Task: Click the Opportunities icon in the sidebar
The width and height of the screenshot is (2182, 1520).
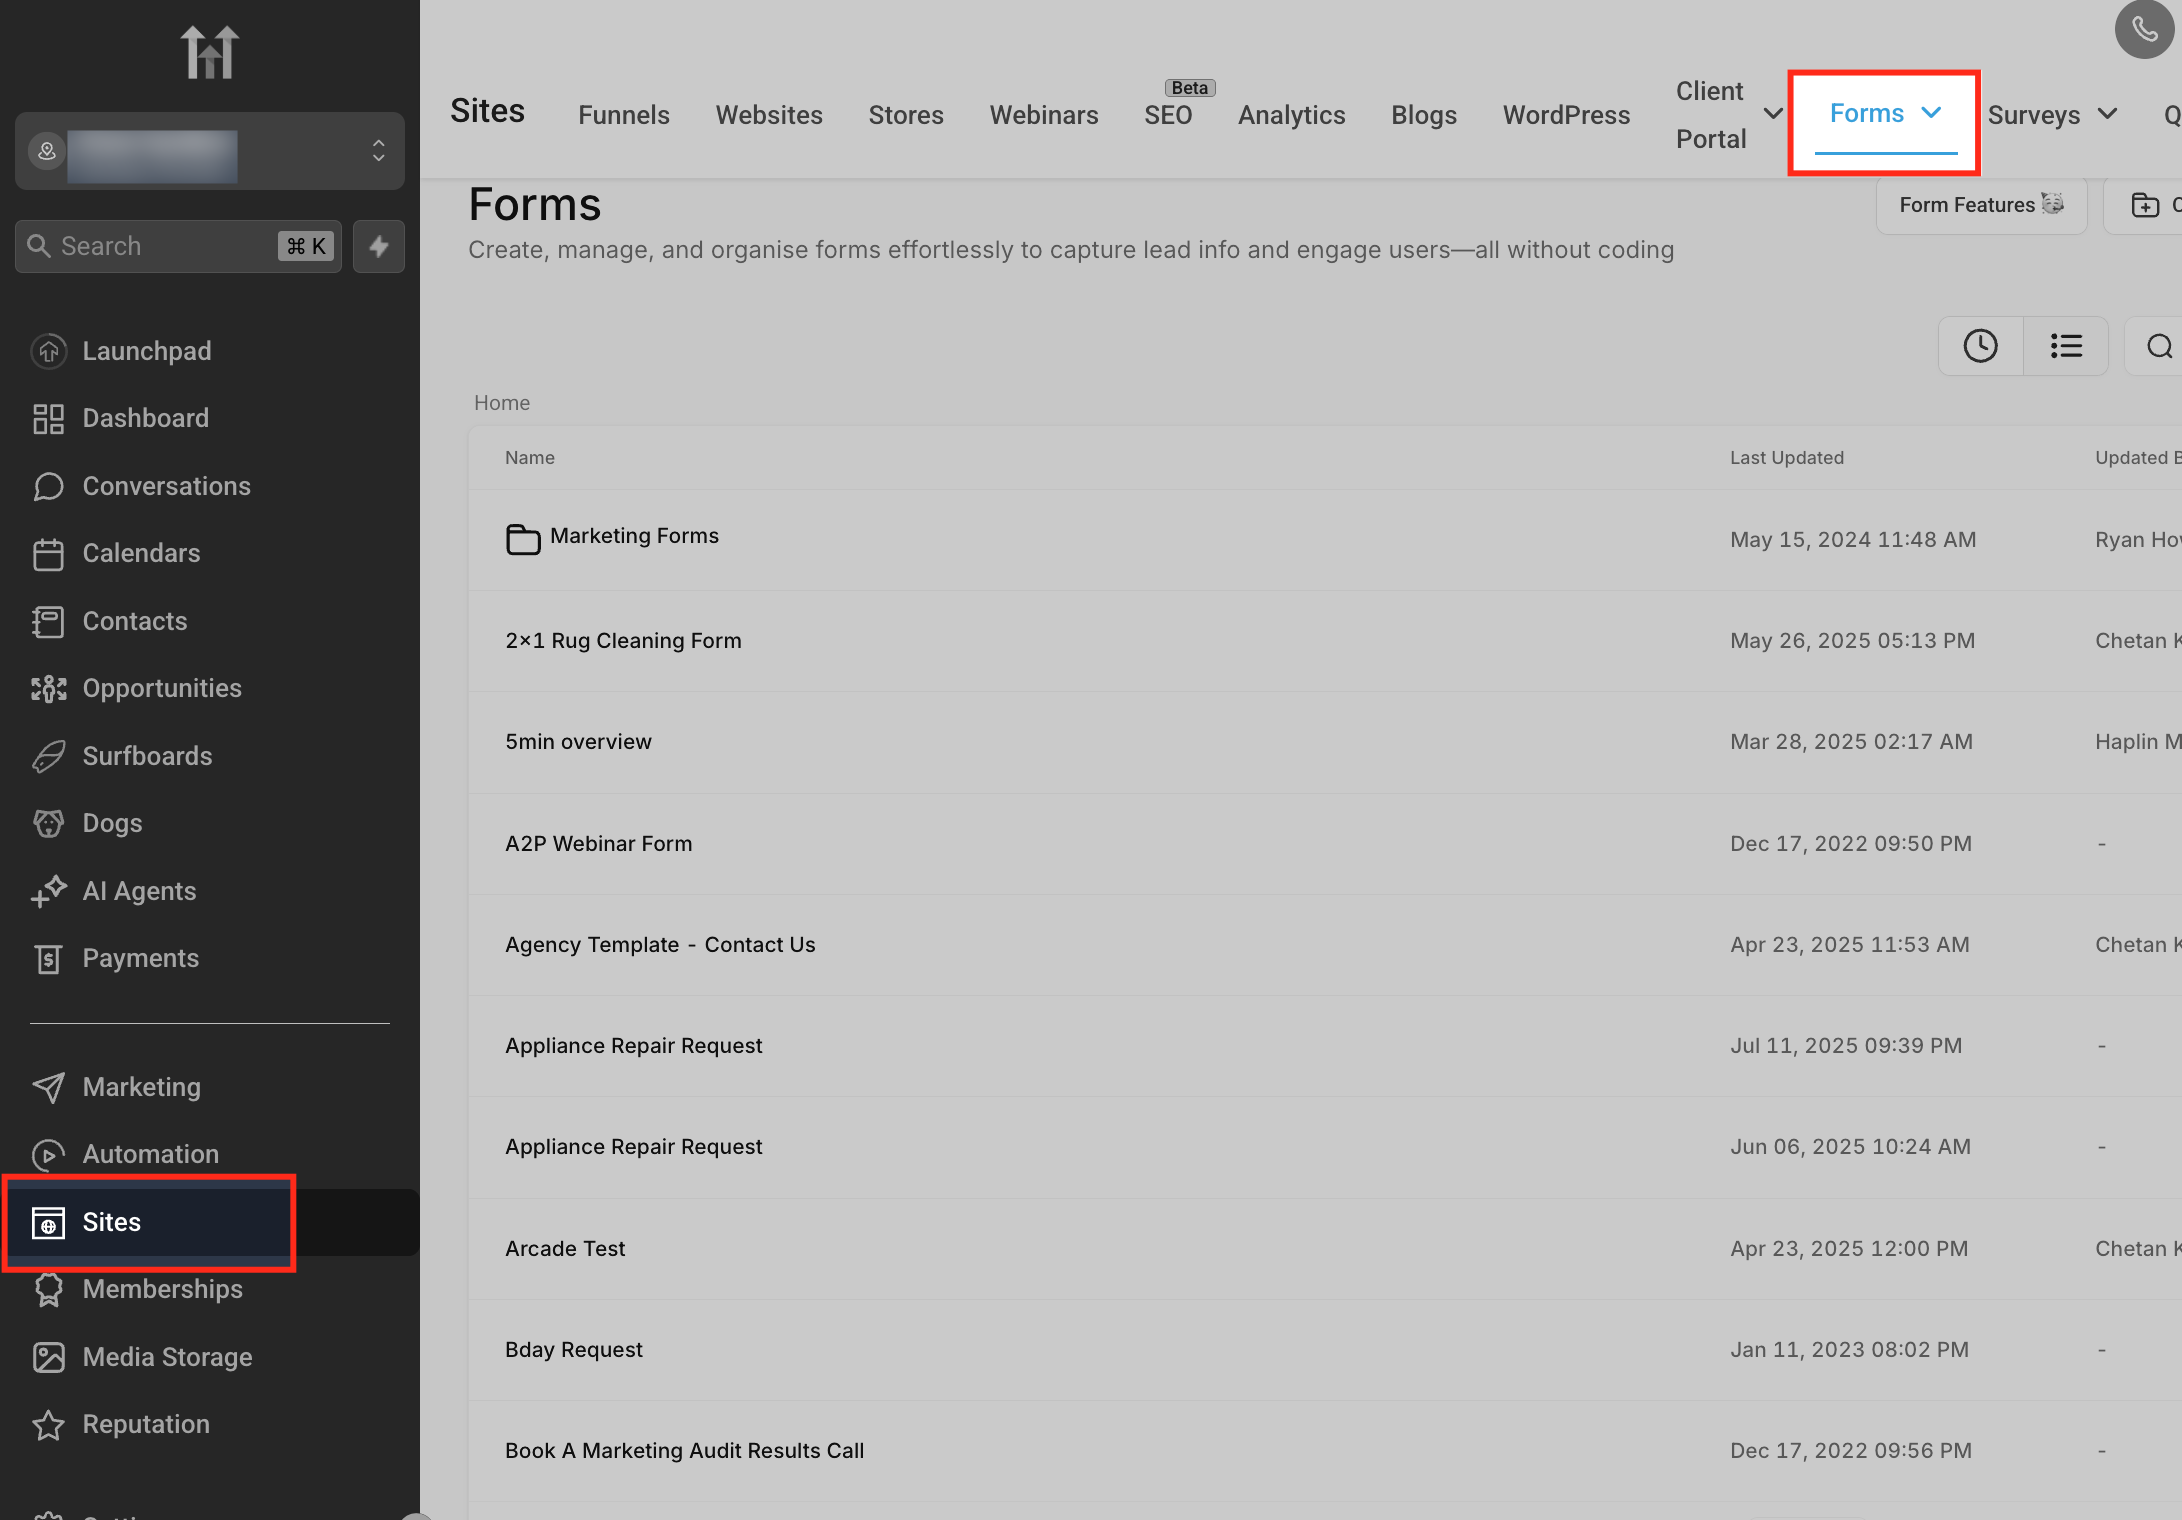Action: click(49, 688)
